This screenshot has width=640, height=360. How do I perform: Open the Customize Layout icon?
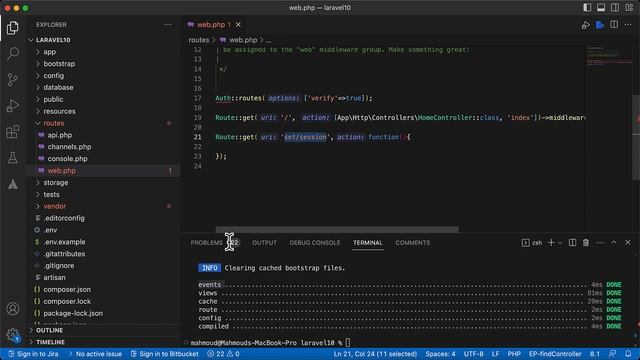coord(629,8)
